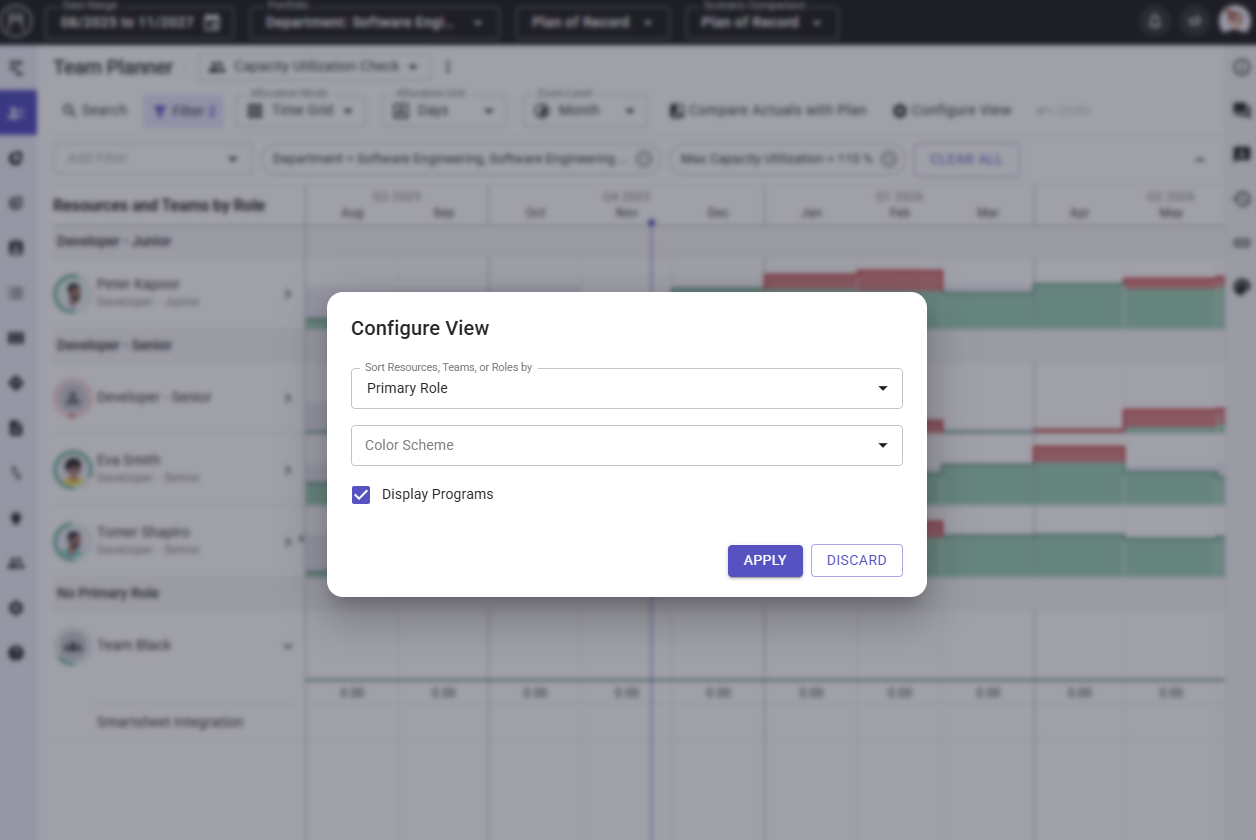Click the Configure View gear icon
The height and width of the screenshot is (840, 1256).
(899, 111)
